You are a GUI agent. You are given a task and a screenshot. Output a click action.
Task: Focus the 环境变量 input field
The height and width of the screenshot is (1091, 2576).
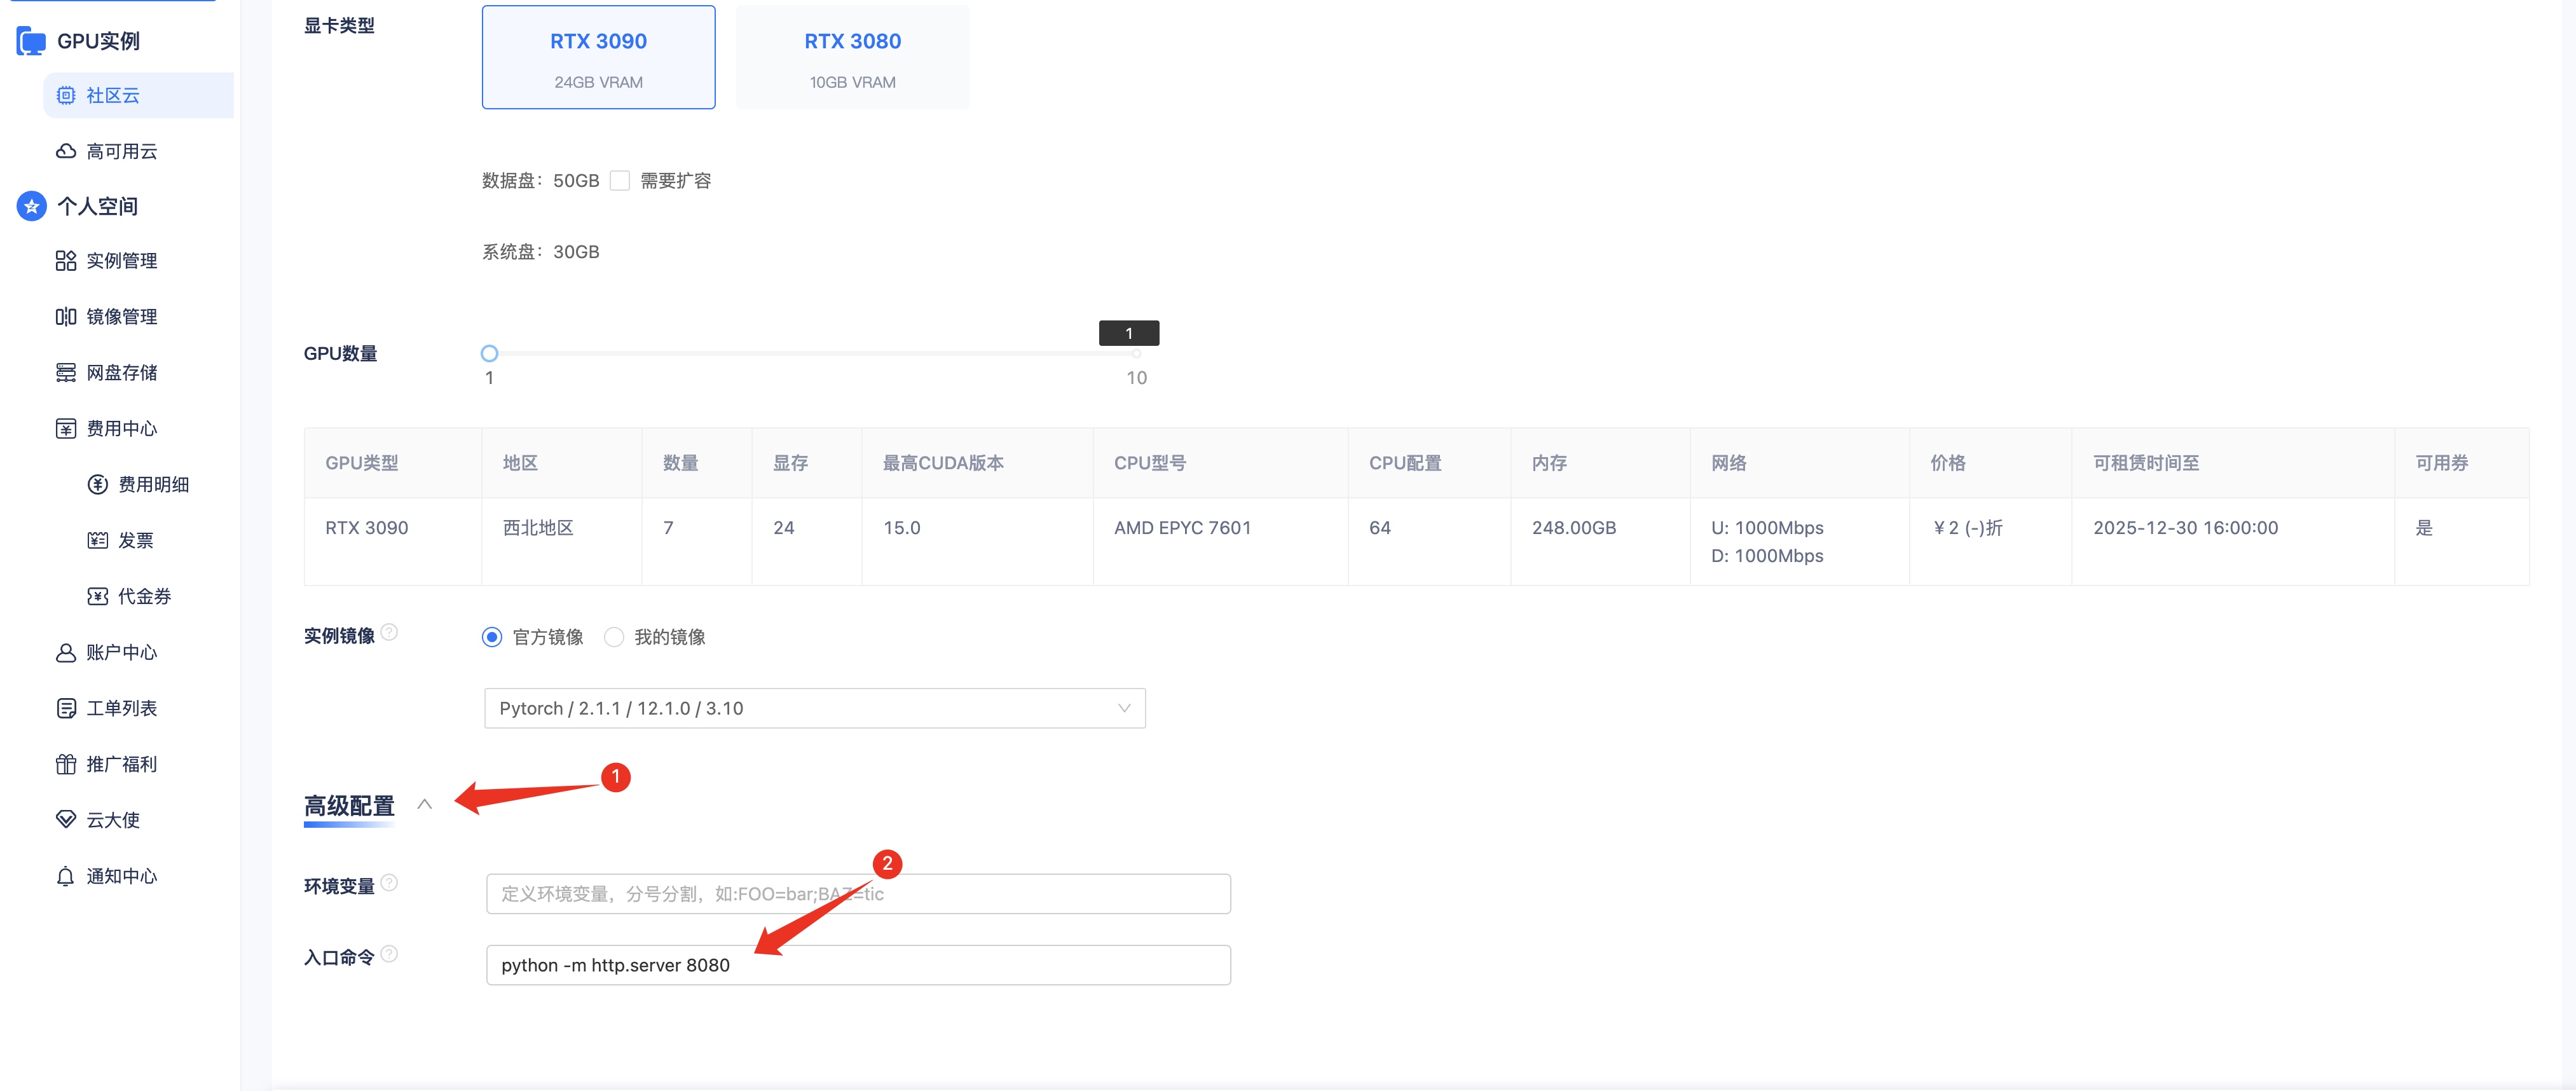click(x=858, y=894)
